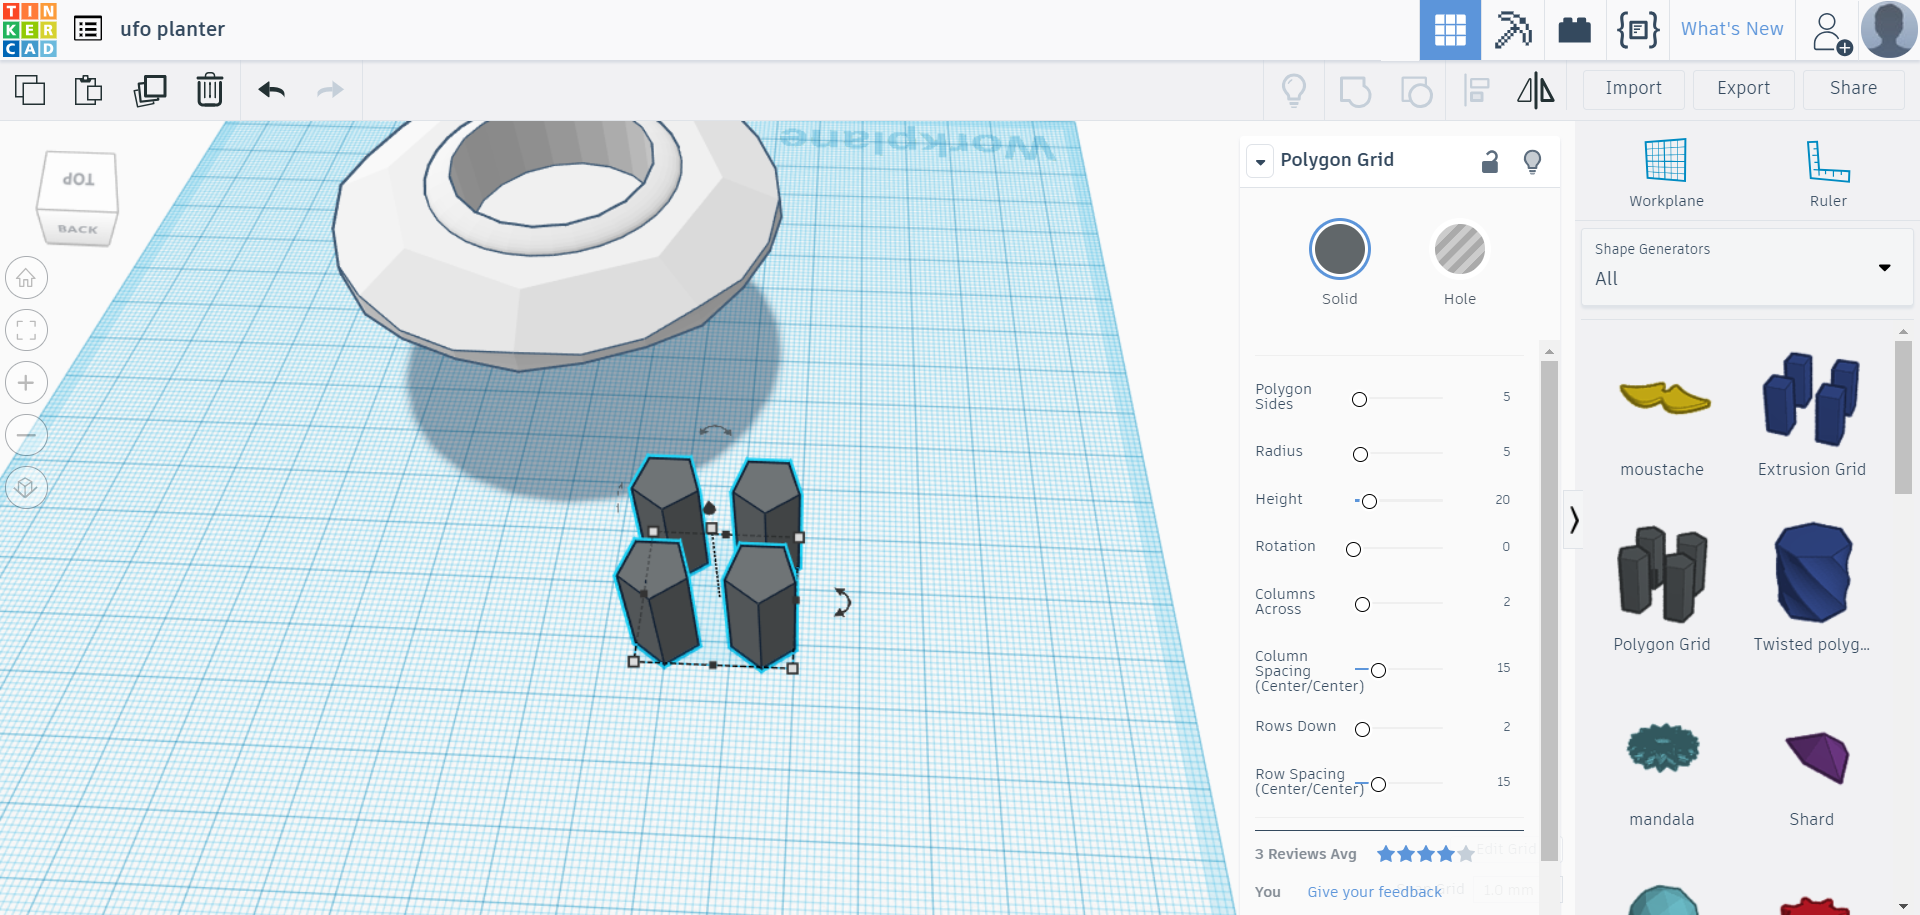Click the Show all lightbulb icon

pos(1294,90)
